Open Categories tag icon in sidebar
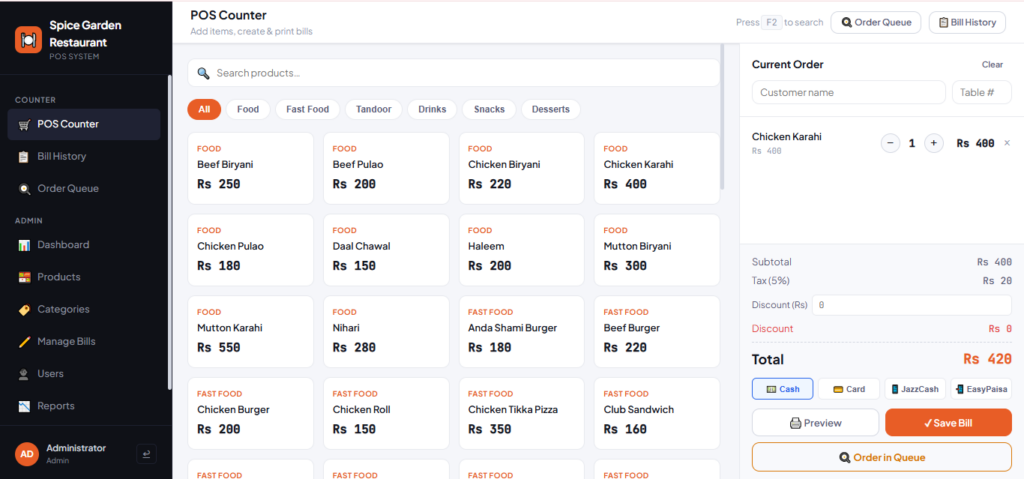The height and width of the screenshot is (479, 1024). [24, 309]
